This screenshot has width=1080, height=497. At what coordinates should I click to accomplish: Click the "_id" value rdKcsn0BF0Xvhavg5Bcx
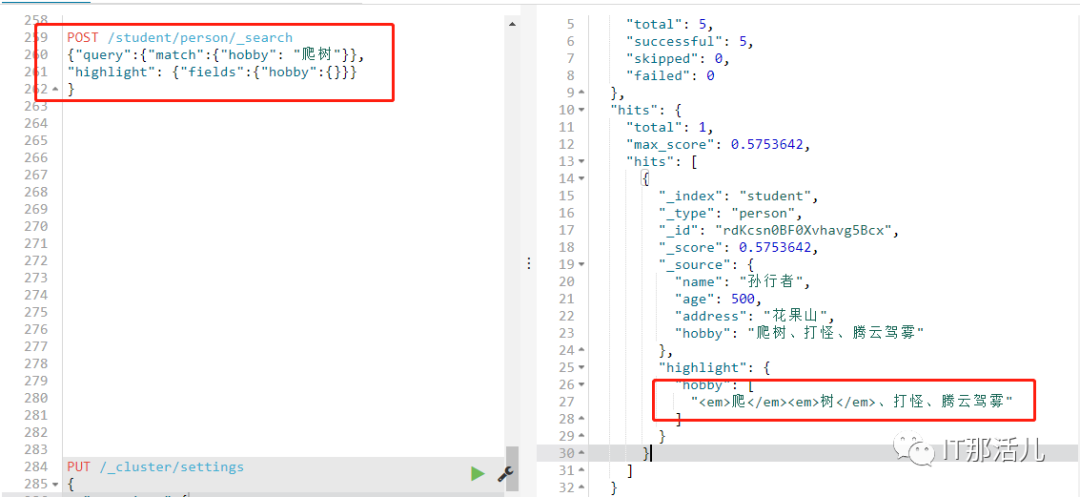(802, 231)
